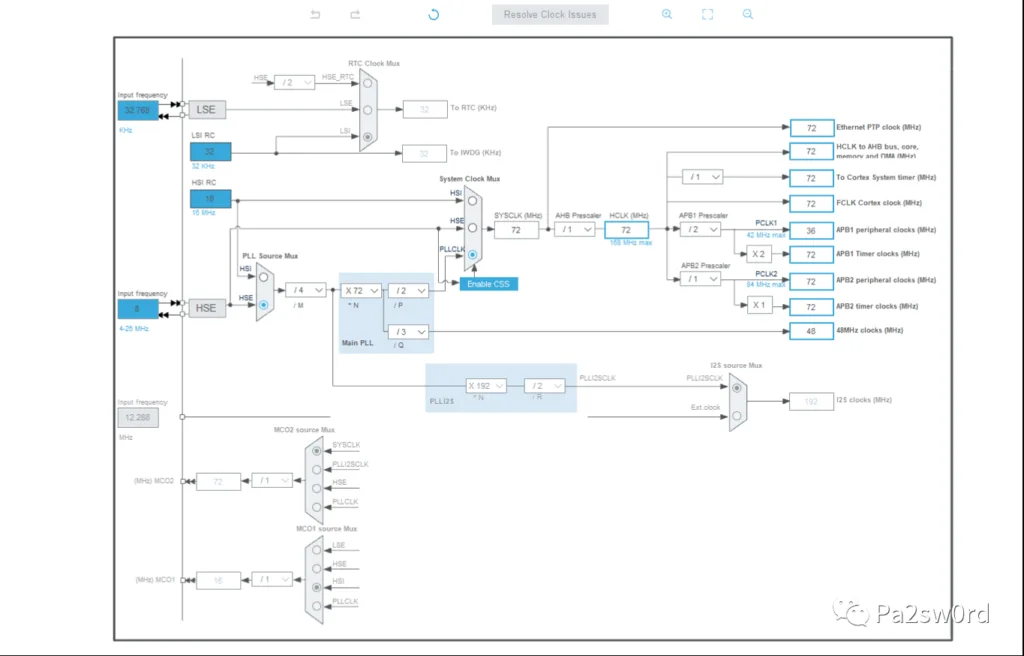Viewport: 1024px width, 656px height.
Task: Click the LSE 32.768 input frequency field
Action: pos(138,110)
